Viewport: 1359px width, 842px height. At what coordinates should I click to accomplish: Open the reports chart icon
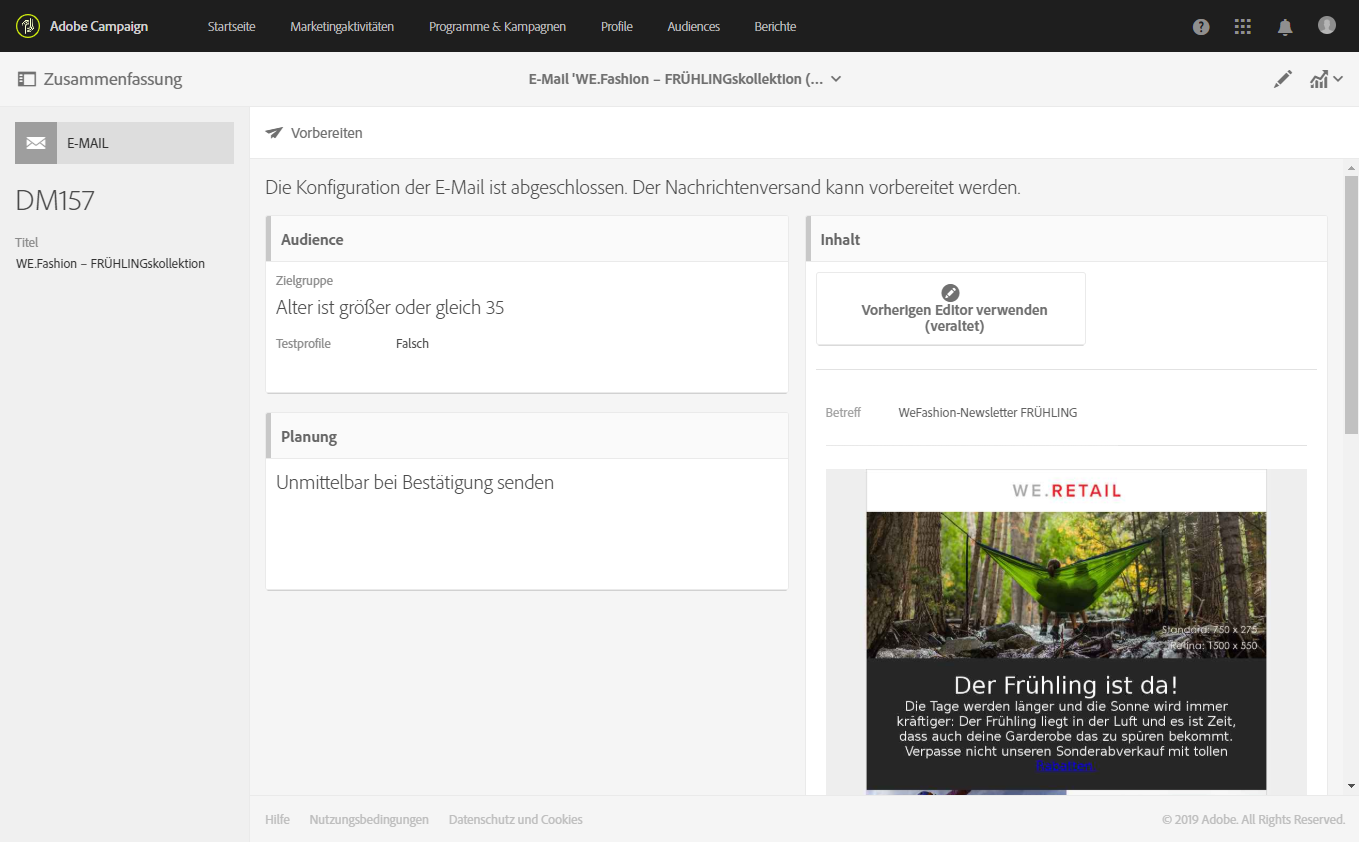pos(1319,79)
